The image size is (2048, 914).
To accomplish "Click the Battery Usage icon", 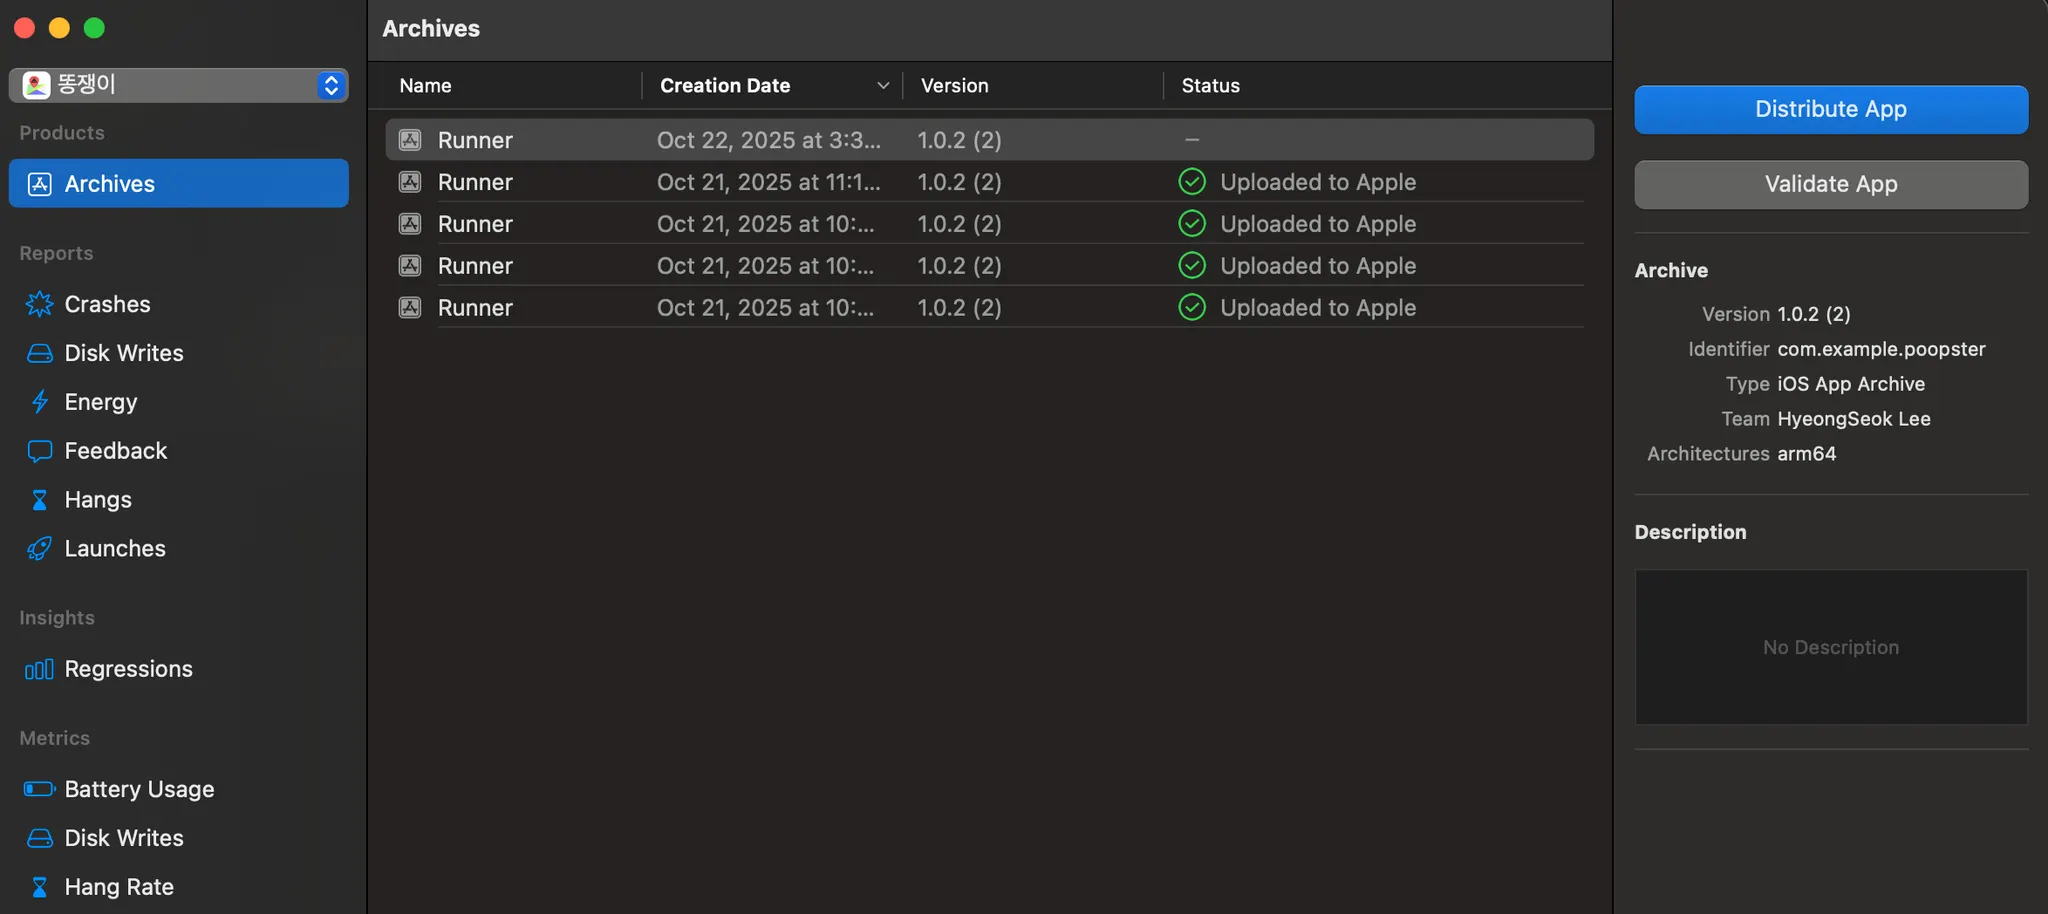I will [x=39, y=789].
